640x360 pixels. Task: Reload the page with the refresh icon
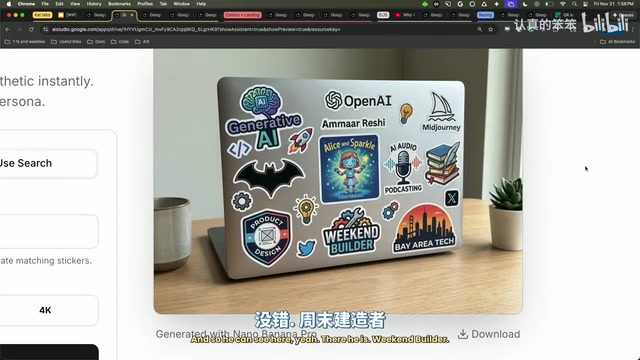tap(31, 29)
